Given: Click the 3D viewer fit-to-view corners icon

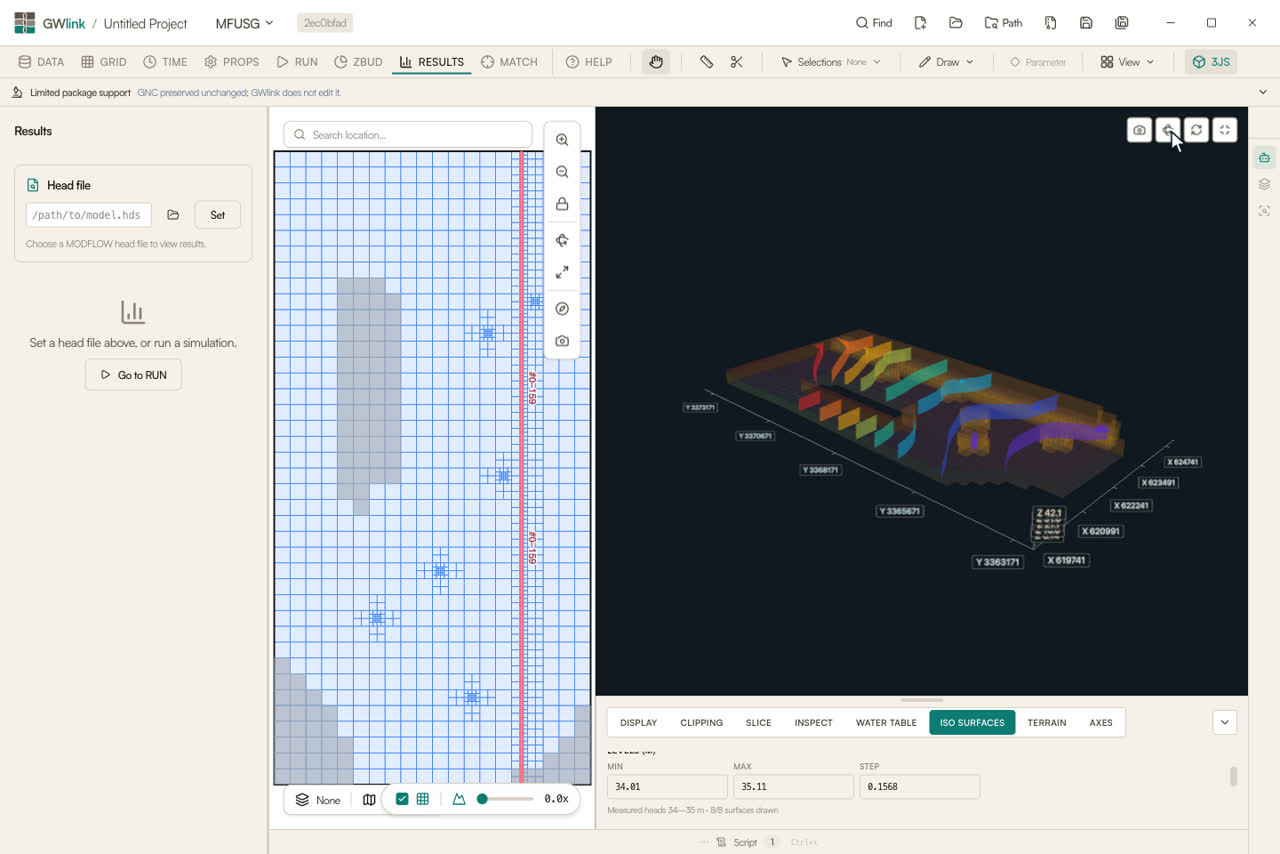Looking at the screenshot, I should point(1225,130).
